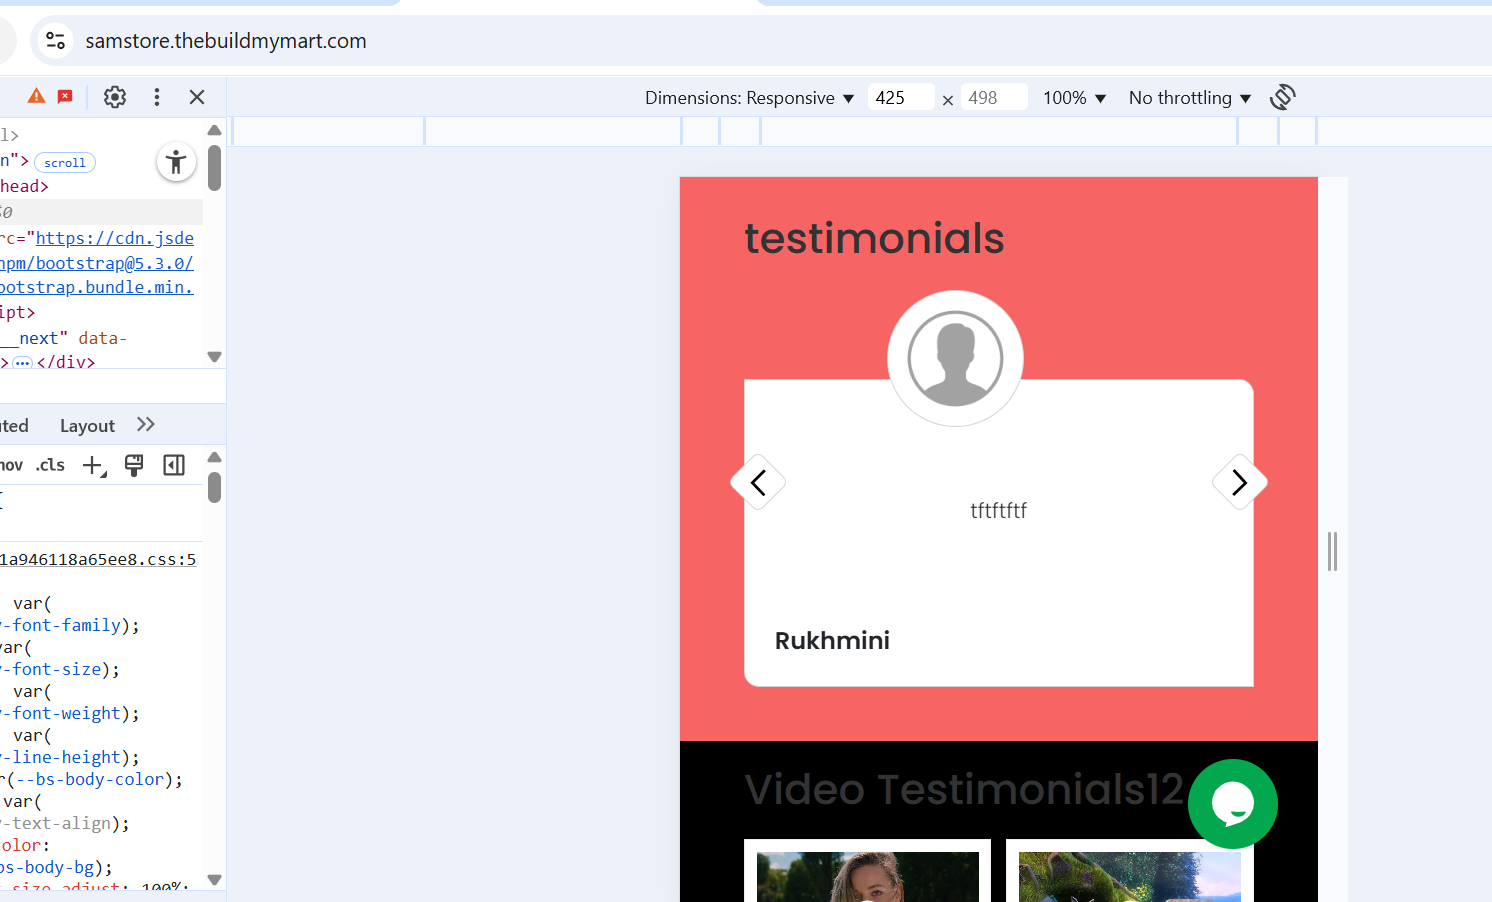
Task: Open site information icon in address bar
Action: 55,41
